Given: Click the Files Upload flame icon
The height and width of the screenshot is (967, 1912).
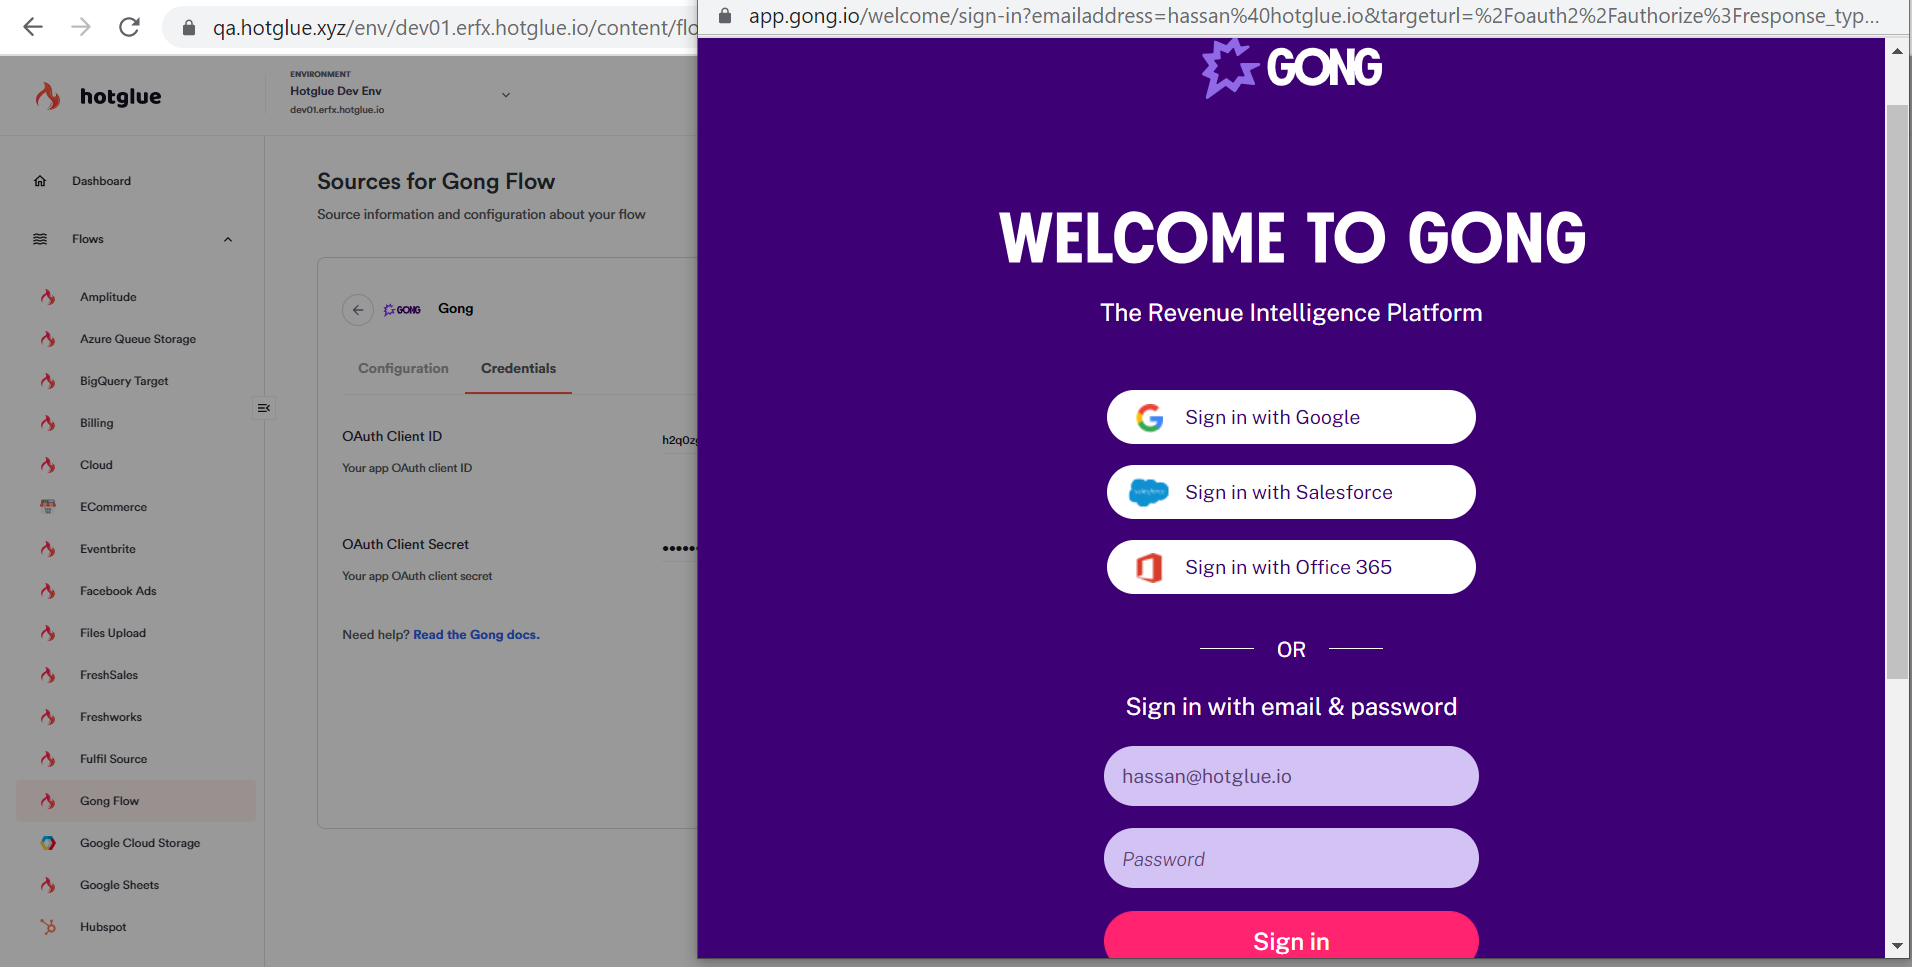Looking at the screenshot, I should (48, 633).
